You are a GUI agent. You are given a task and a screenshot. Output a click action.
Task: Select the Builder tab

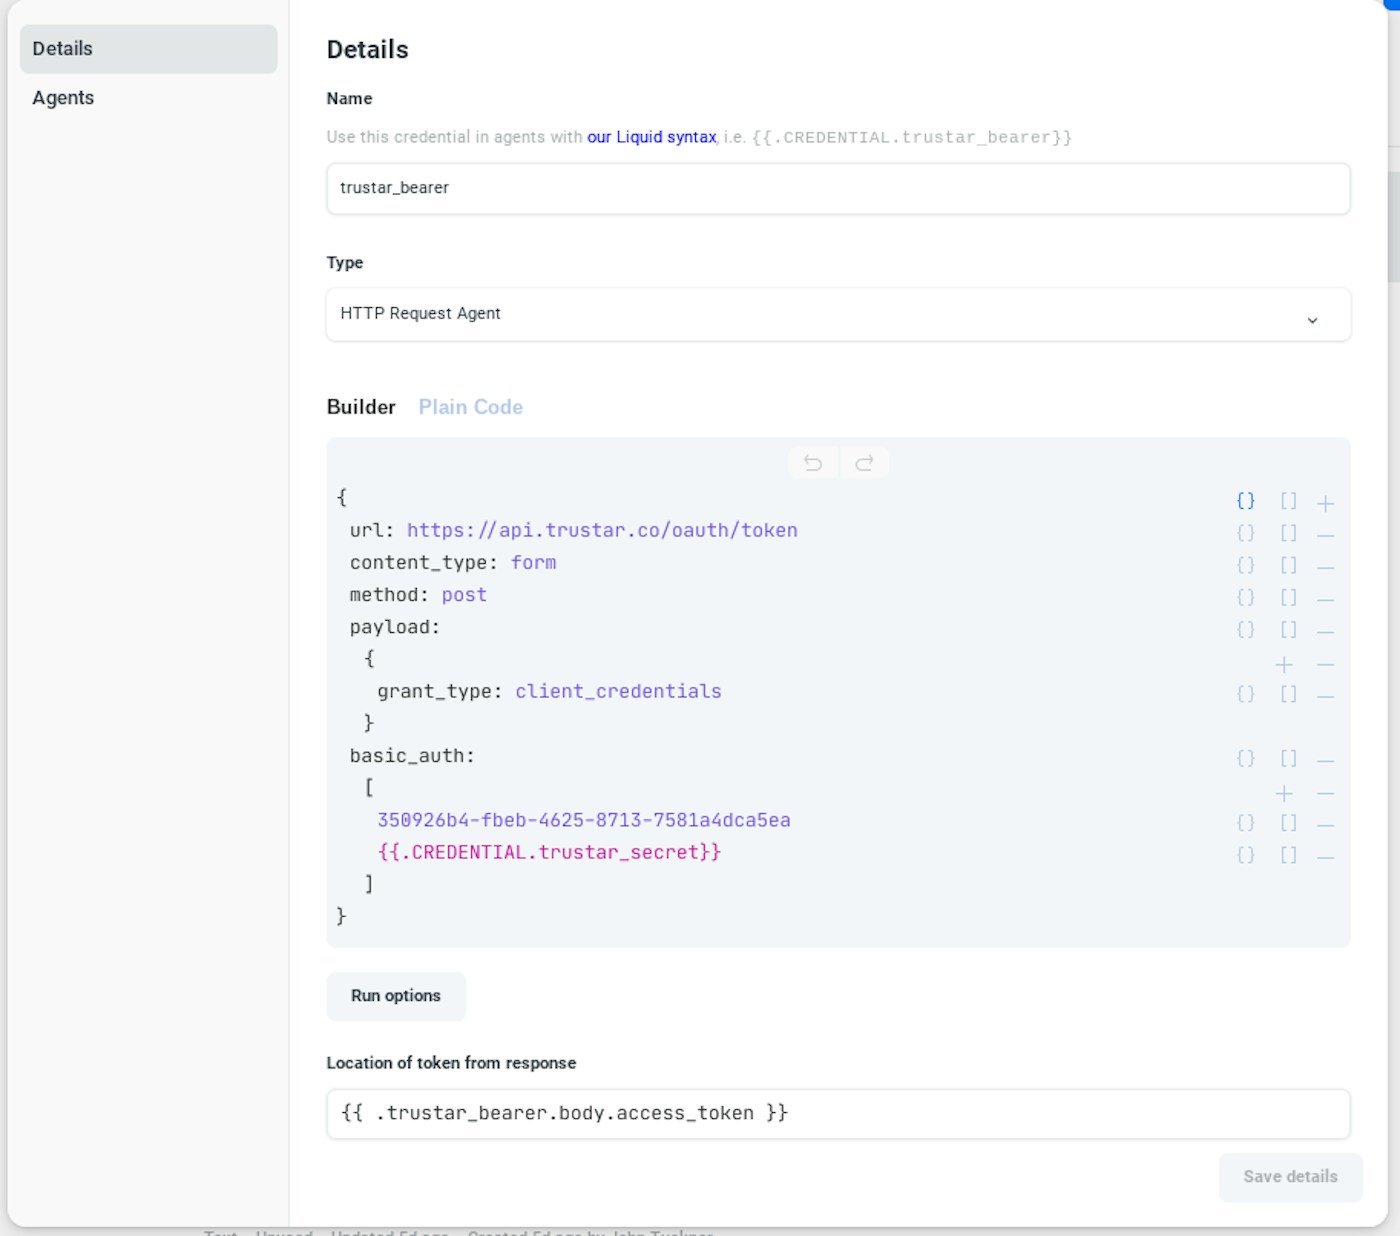tap(361, 407)
